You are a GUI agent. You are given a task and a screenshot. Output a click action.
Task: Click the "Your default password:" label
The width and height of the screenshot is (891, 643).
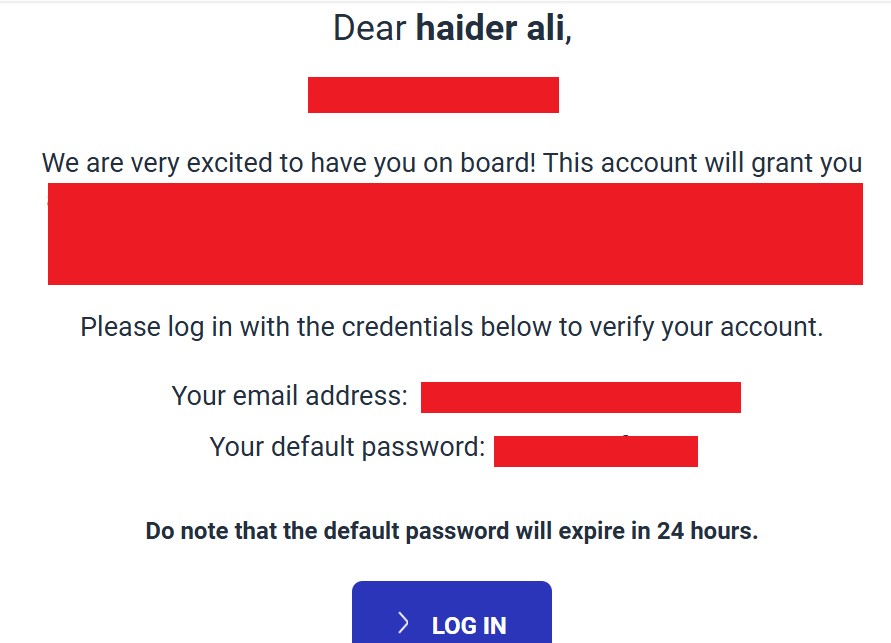click(347, 446)
